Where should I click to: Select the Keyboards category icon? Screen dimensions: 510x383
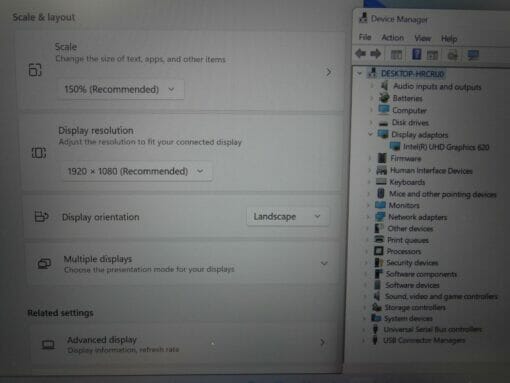(381, 182)
